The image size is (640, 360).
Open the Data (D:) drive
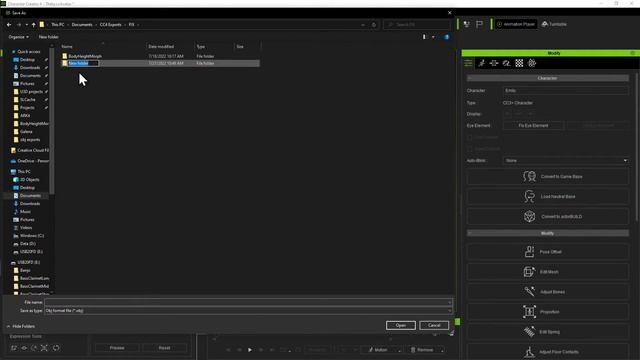[x=27, y=244]
